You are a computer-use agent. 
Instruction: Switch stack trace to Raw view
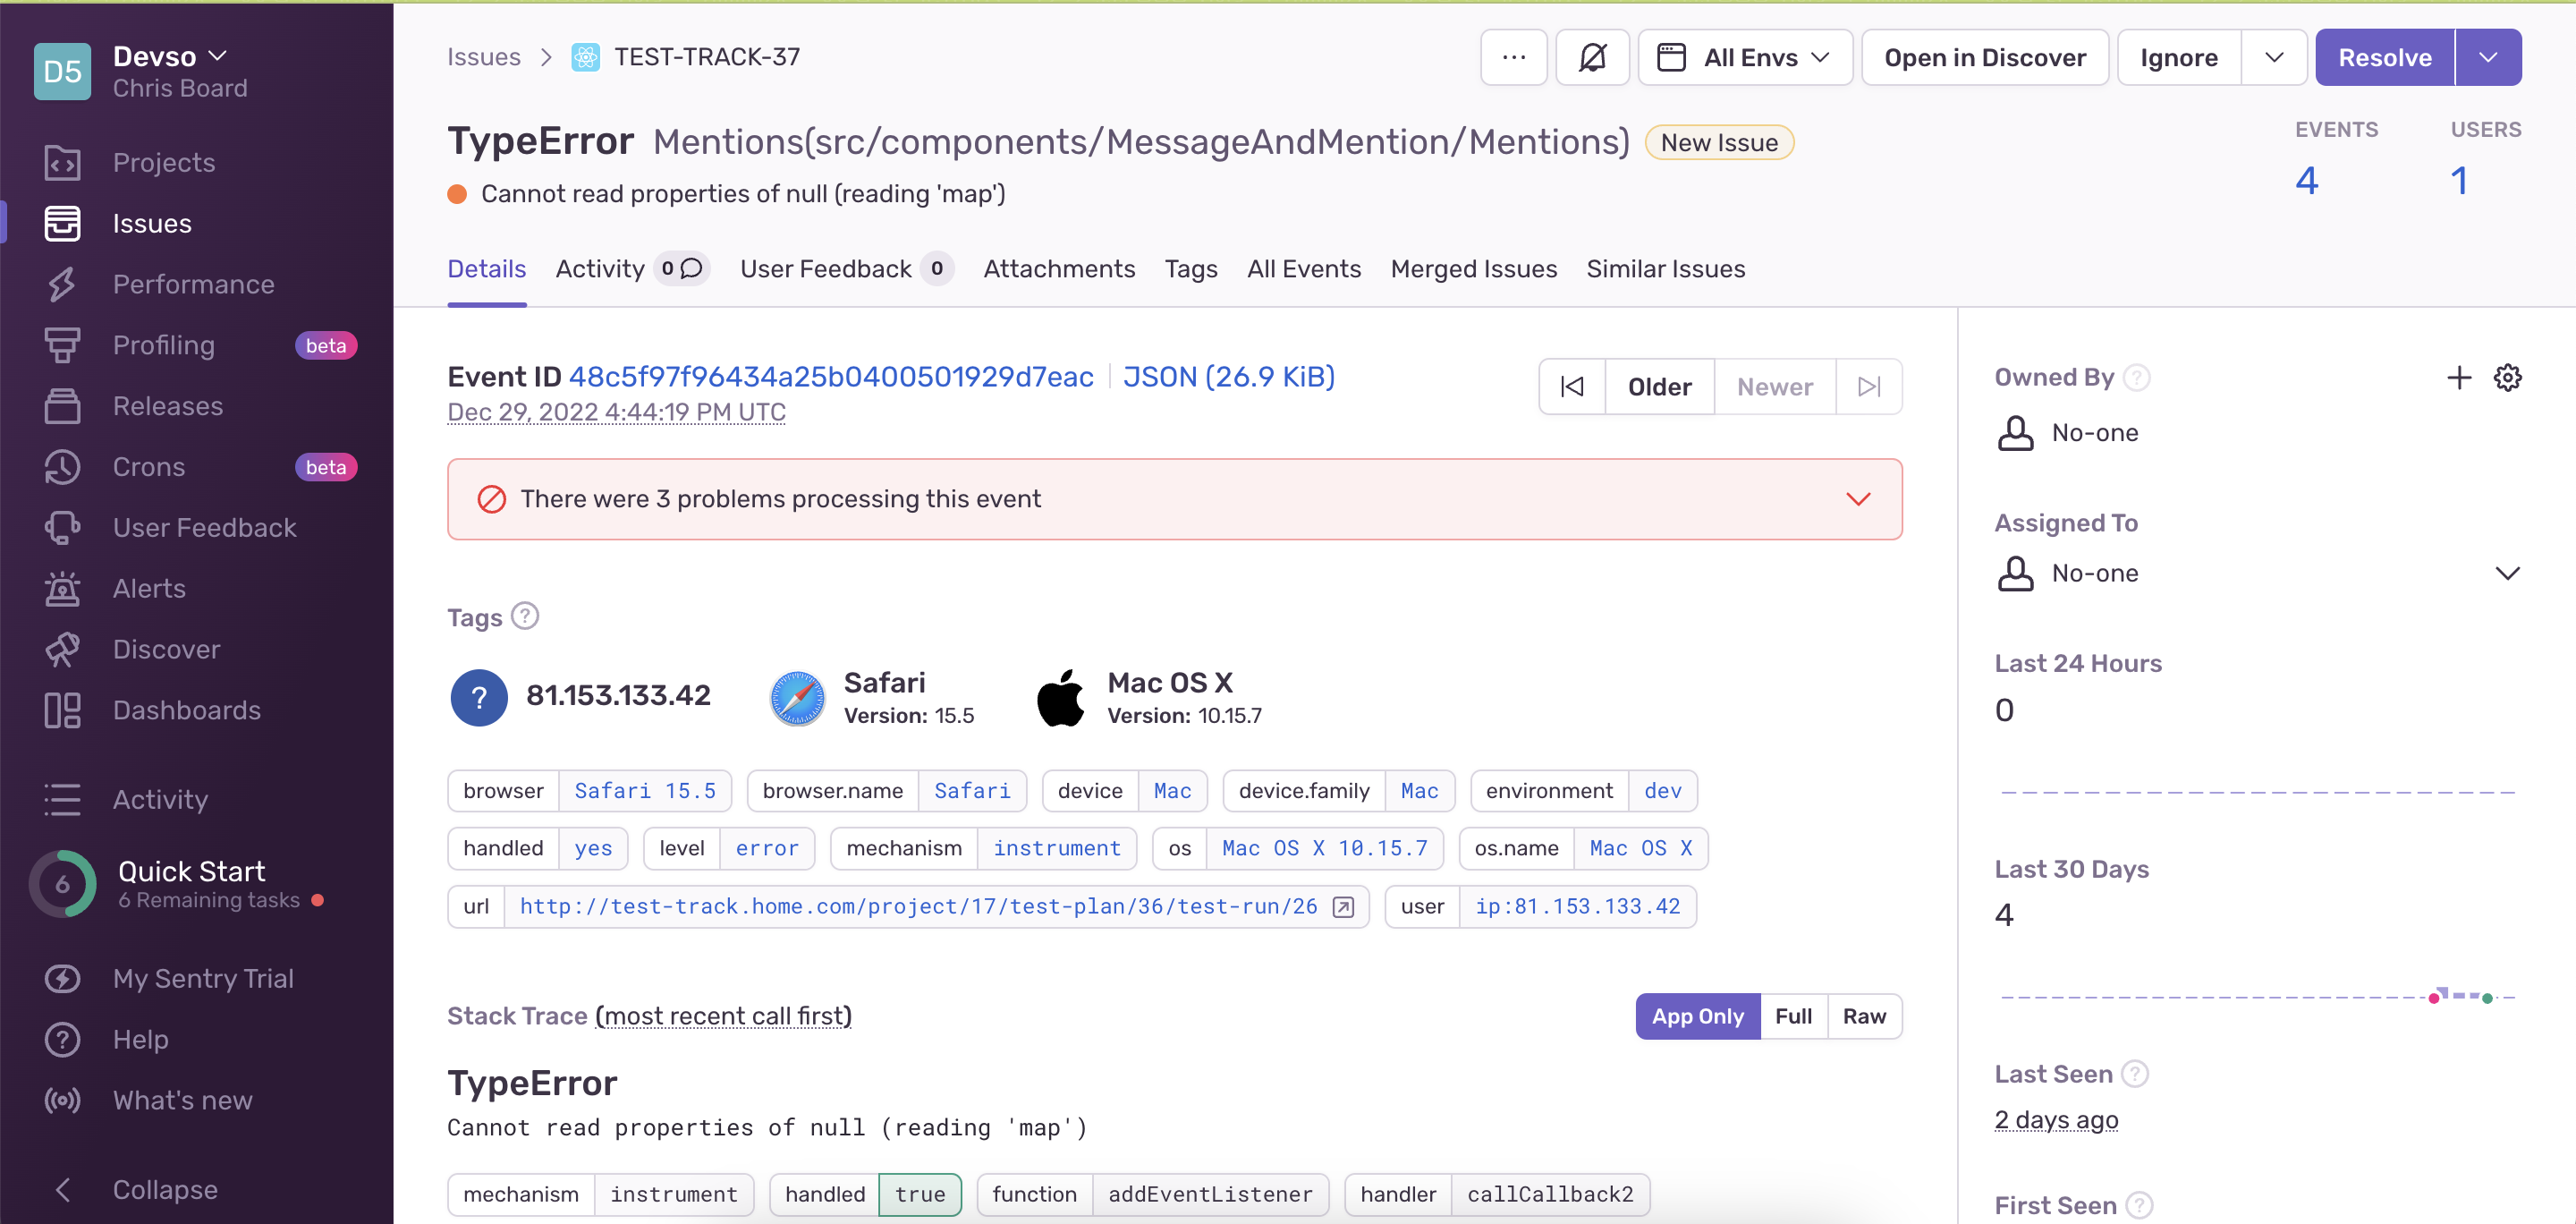(x=1864, y=1016)
